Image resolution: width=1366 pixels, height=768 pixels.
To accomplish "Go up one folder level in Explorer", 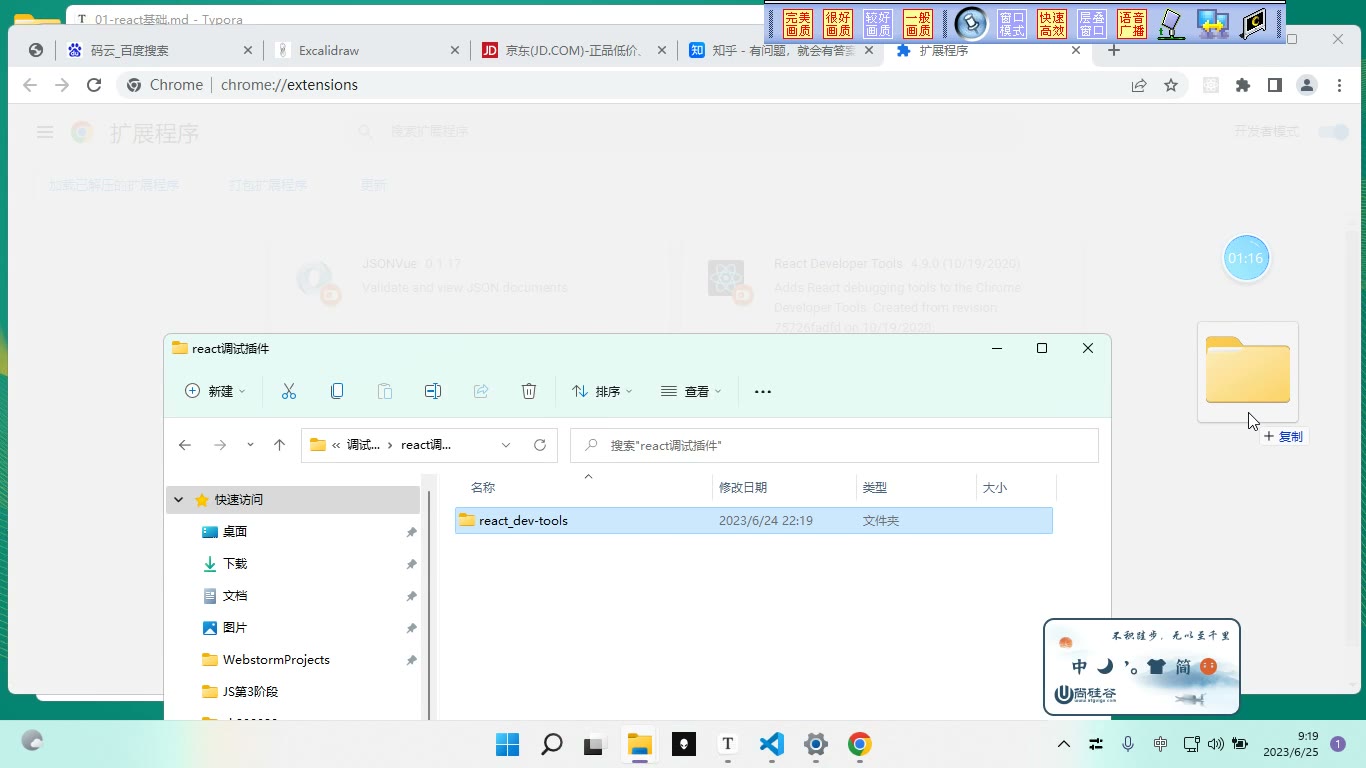I will click(x=280, y=445).
